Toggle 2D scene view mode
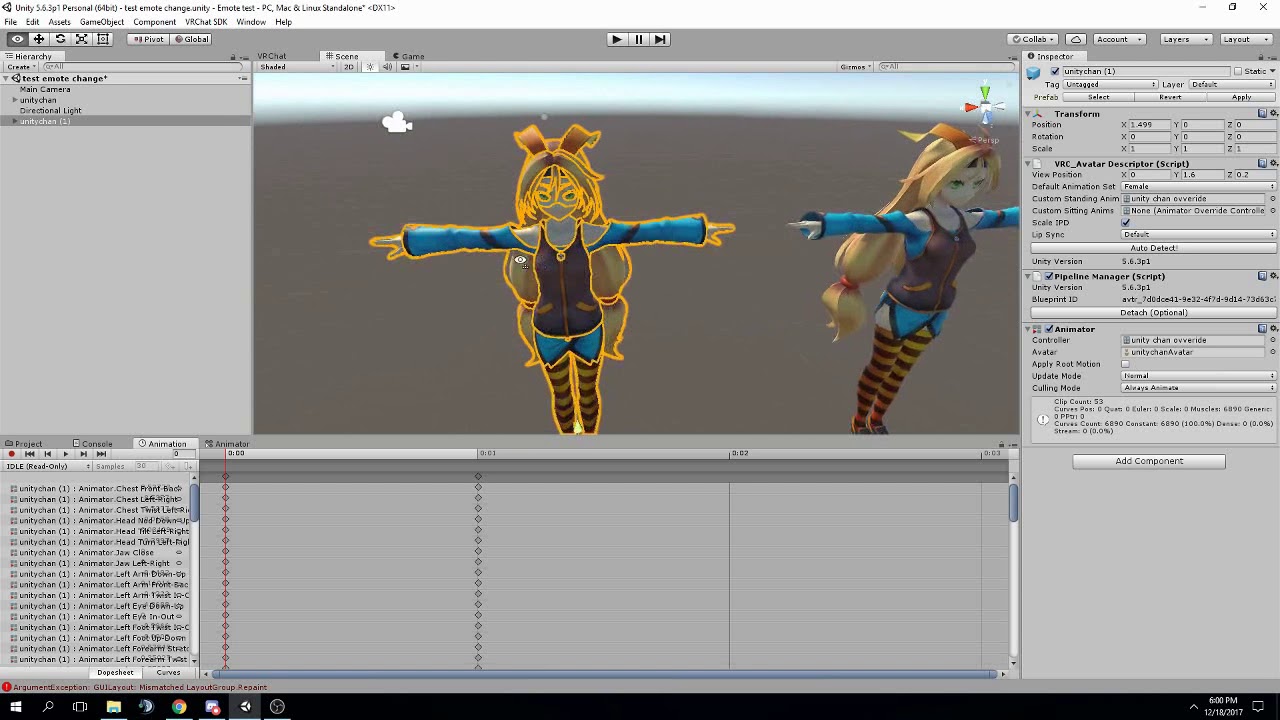Screen dimensions: 1280x720 click(349, 67)
